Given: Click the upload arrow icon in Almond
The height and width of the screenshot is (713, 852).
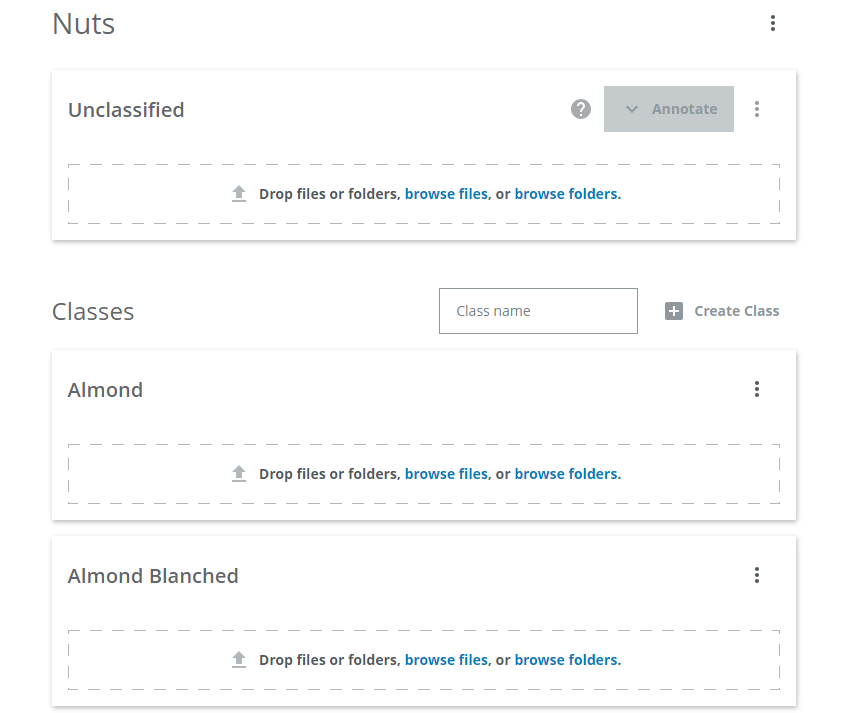Looking at the screenshot, I should pos(239,474).
